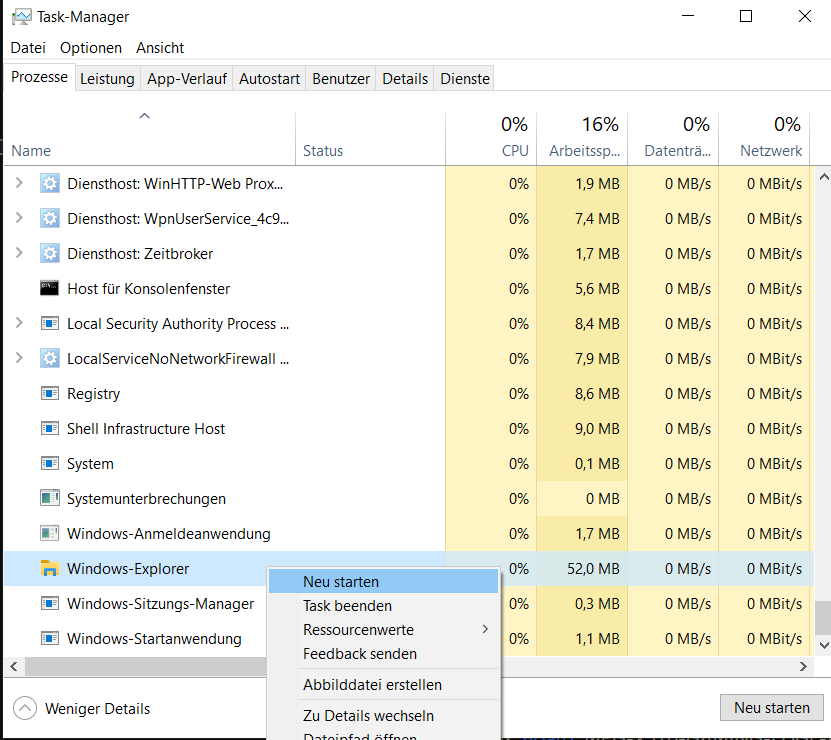
Task: Open the Optionen menu
Action: [91, 48]
